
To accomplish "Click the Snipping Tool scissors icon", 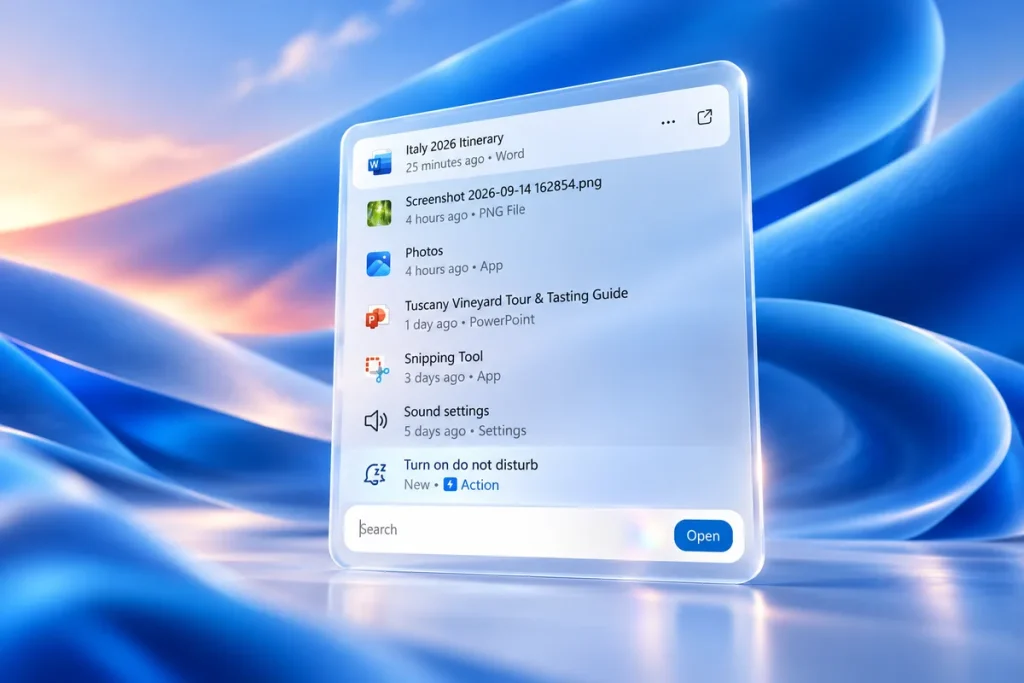I will click(x=377, y=369).
